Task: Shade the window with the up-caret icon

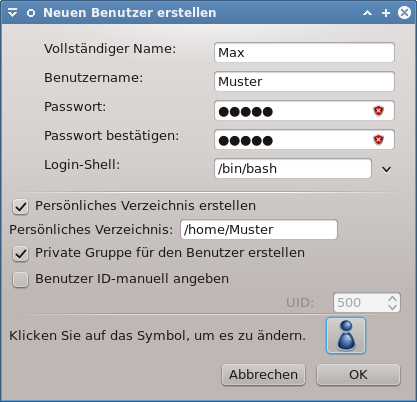Action: pyautogui.click(x=367, y=13)
